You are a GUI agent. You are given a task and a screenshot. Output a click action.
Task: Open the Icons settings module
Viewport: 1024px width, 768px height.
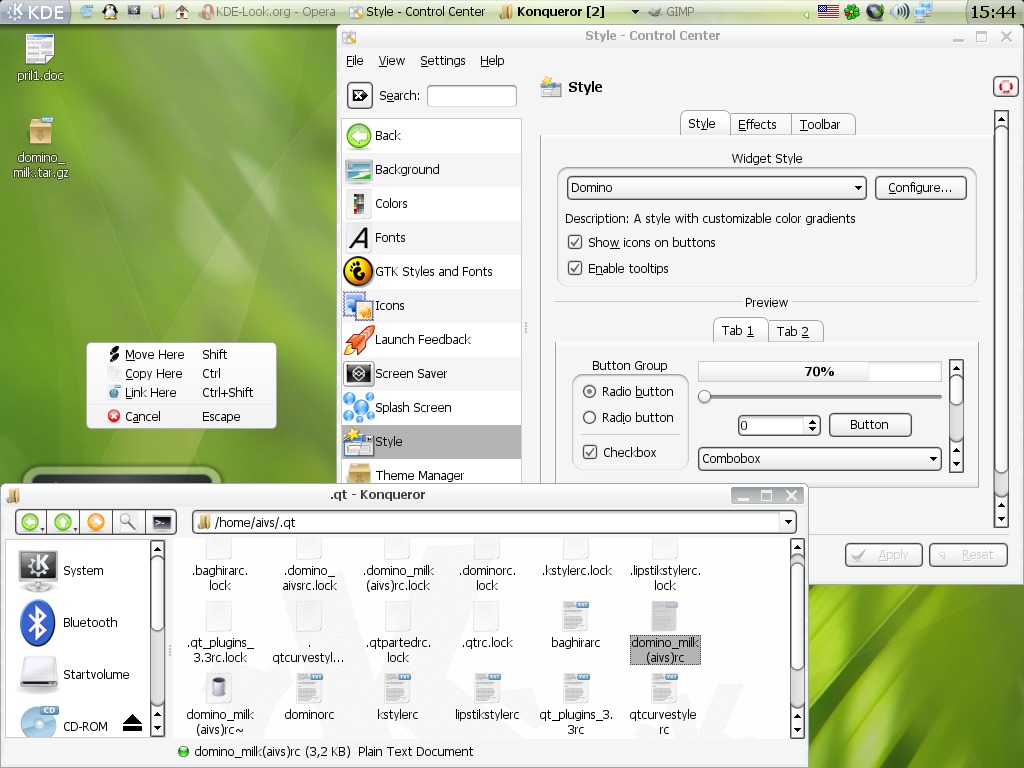[x=432, y=306]
